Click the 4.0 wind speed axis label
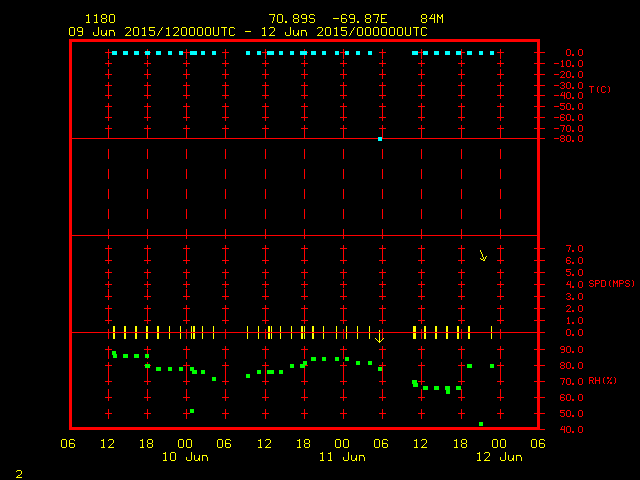This screenshot has width=640, height=480. (x=574, y=284)
